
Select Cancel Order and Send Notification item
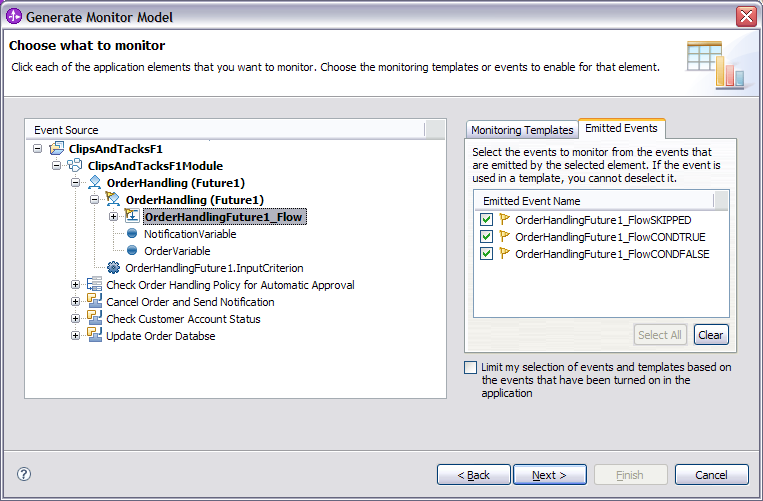[190, 302]
